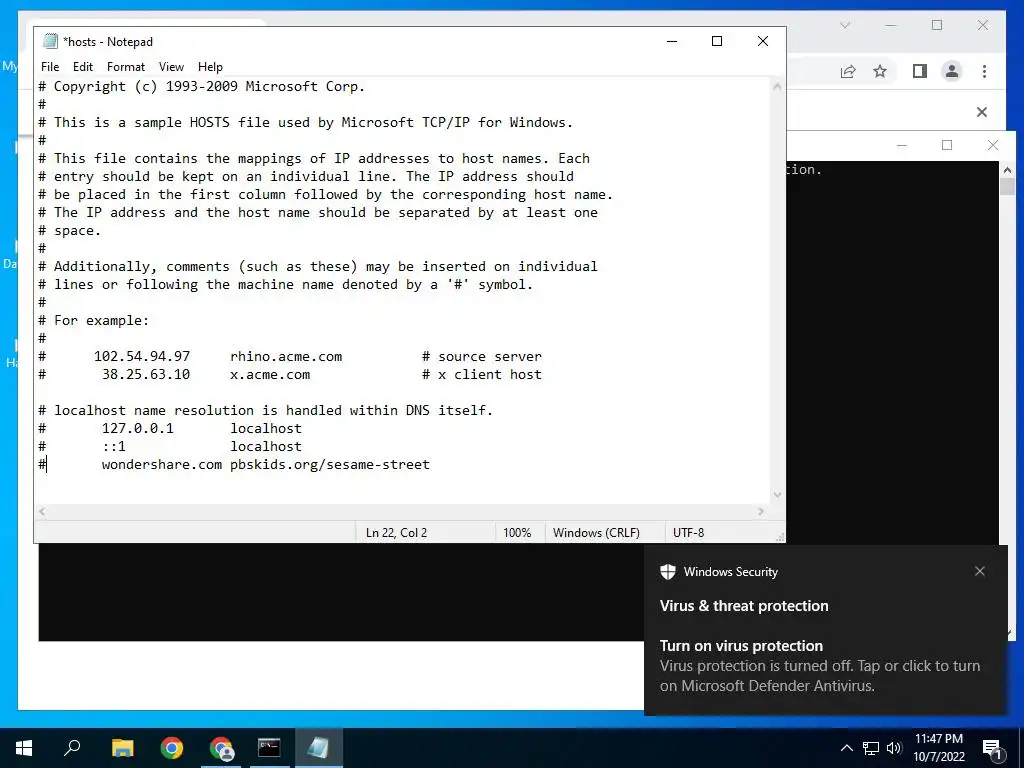The width and height of the screenshot is (1024, 768).
Task: Close the hosts Notepad window
Action: 762,41
